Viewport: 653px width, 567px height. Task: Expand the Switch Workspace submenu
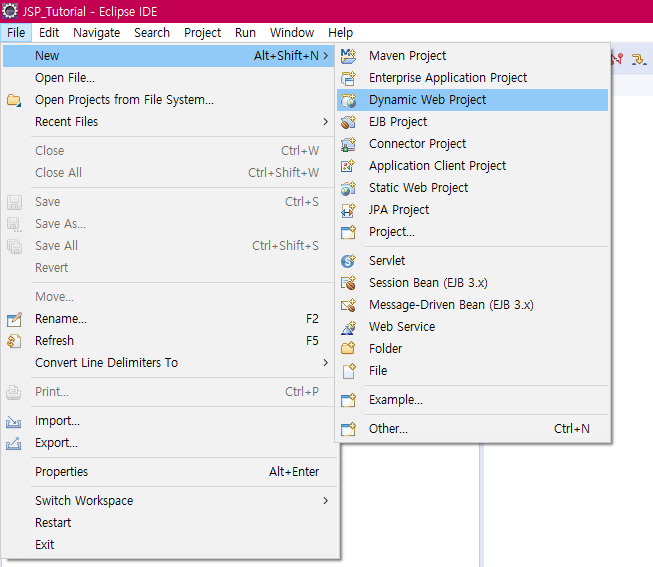tap(326, 501)
